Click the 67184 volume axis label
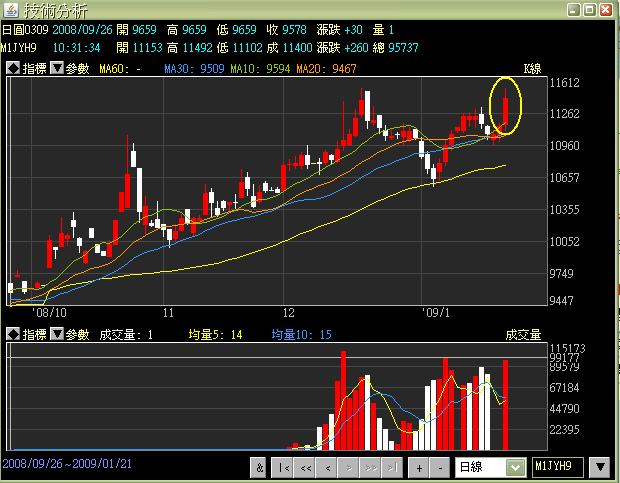620x483 pixels. (564, 388)
